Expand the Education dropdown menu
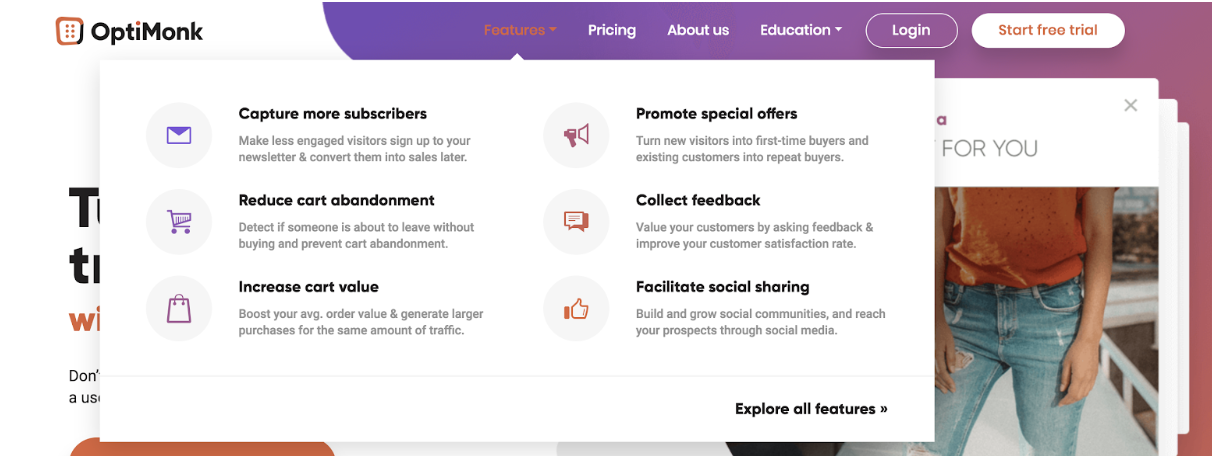This screenshot has height=456, width=1212. click(x=800, y=30)
